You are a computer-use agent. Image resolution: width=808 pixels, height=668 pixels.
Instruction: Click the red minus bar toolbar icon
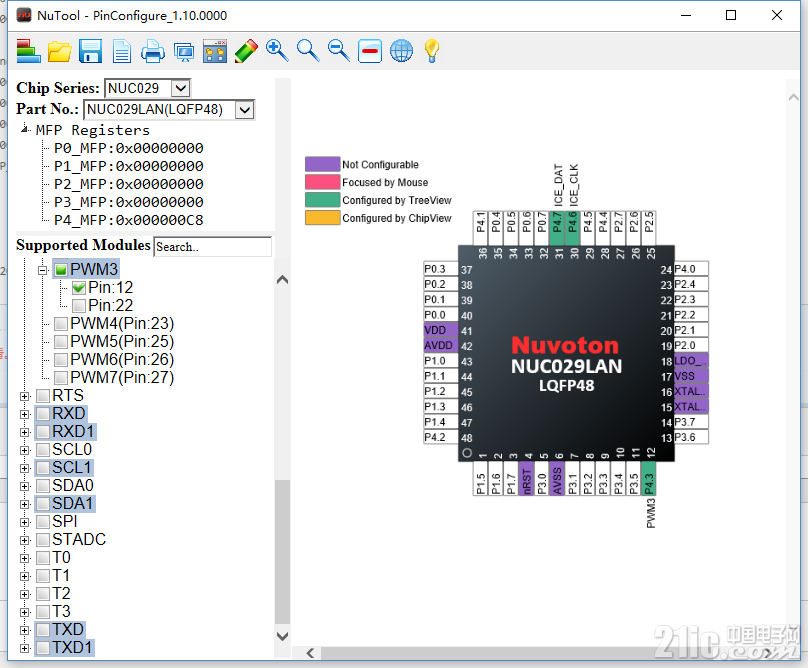pyautogui.click(x=370, y=51)
